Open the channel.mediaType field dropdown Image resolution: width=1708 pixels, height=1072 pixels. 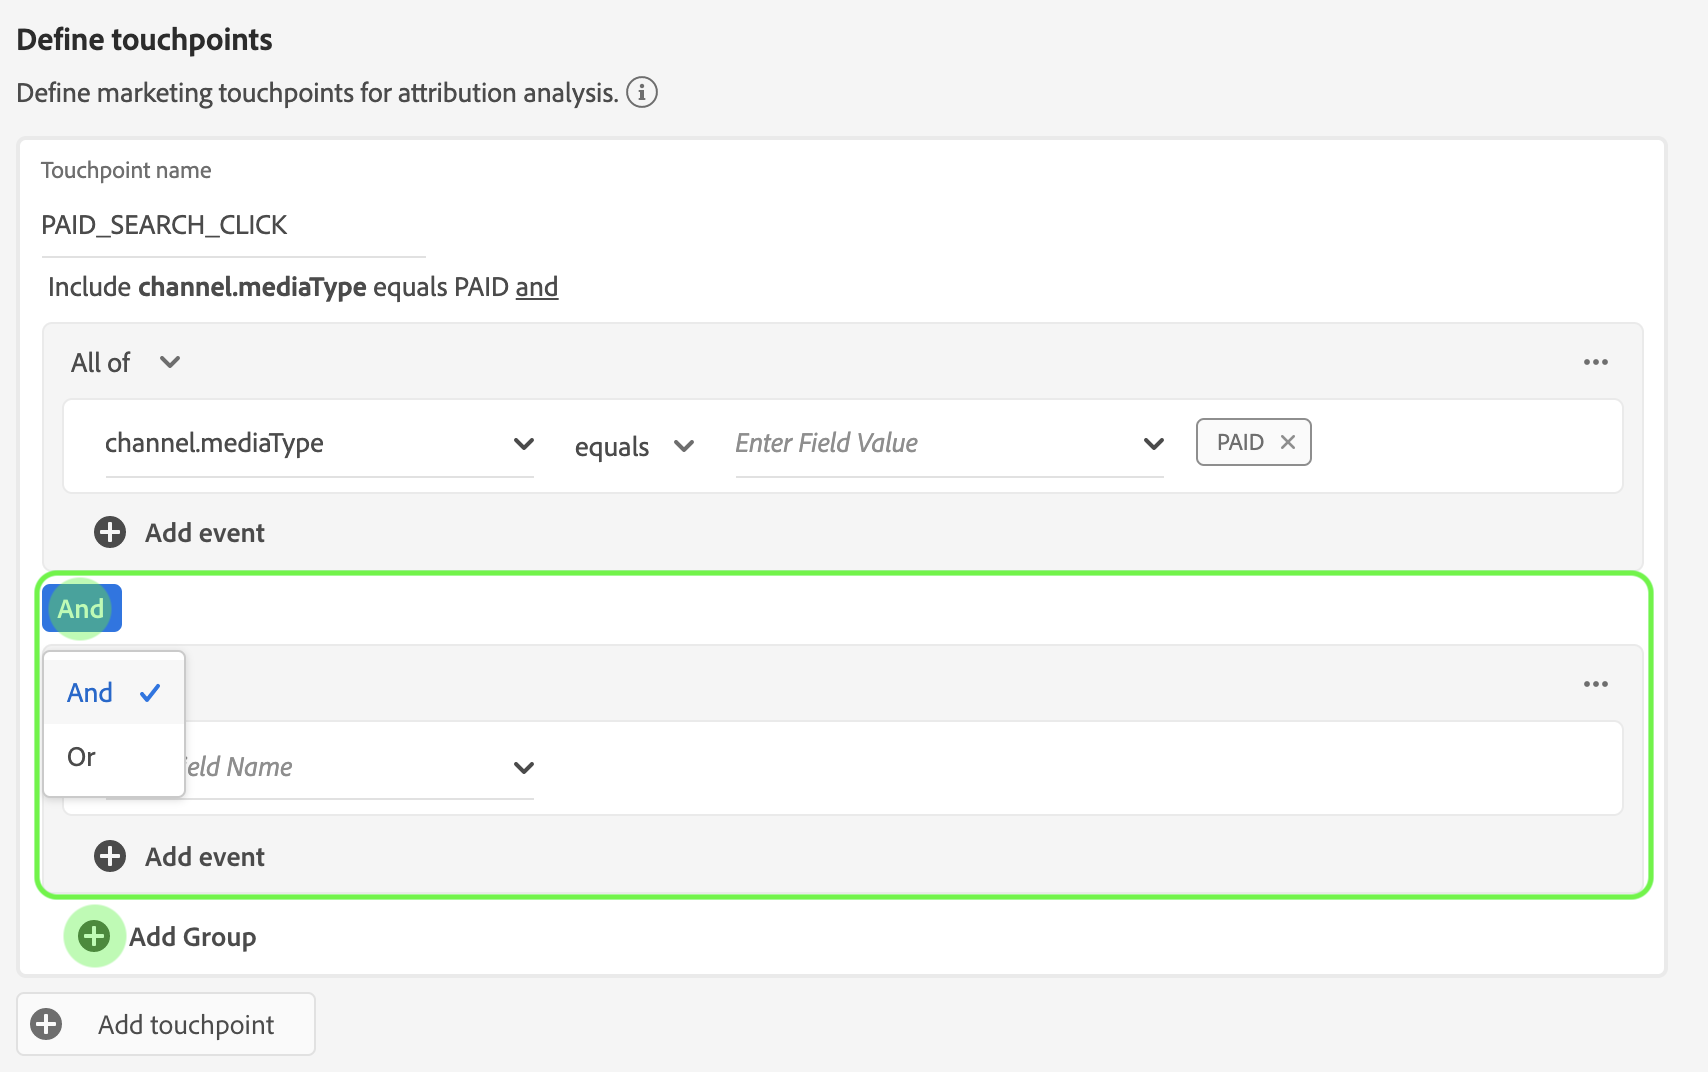[523, 444]
